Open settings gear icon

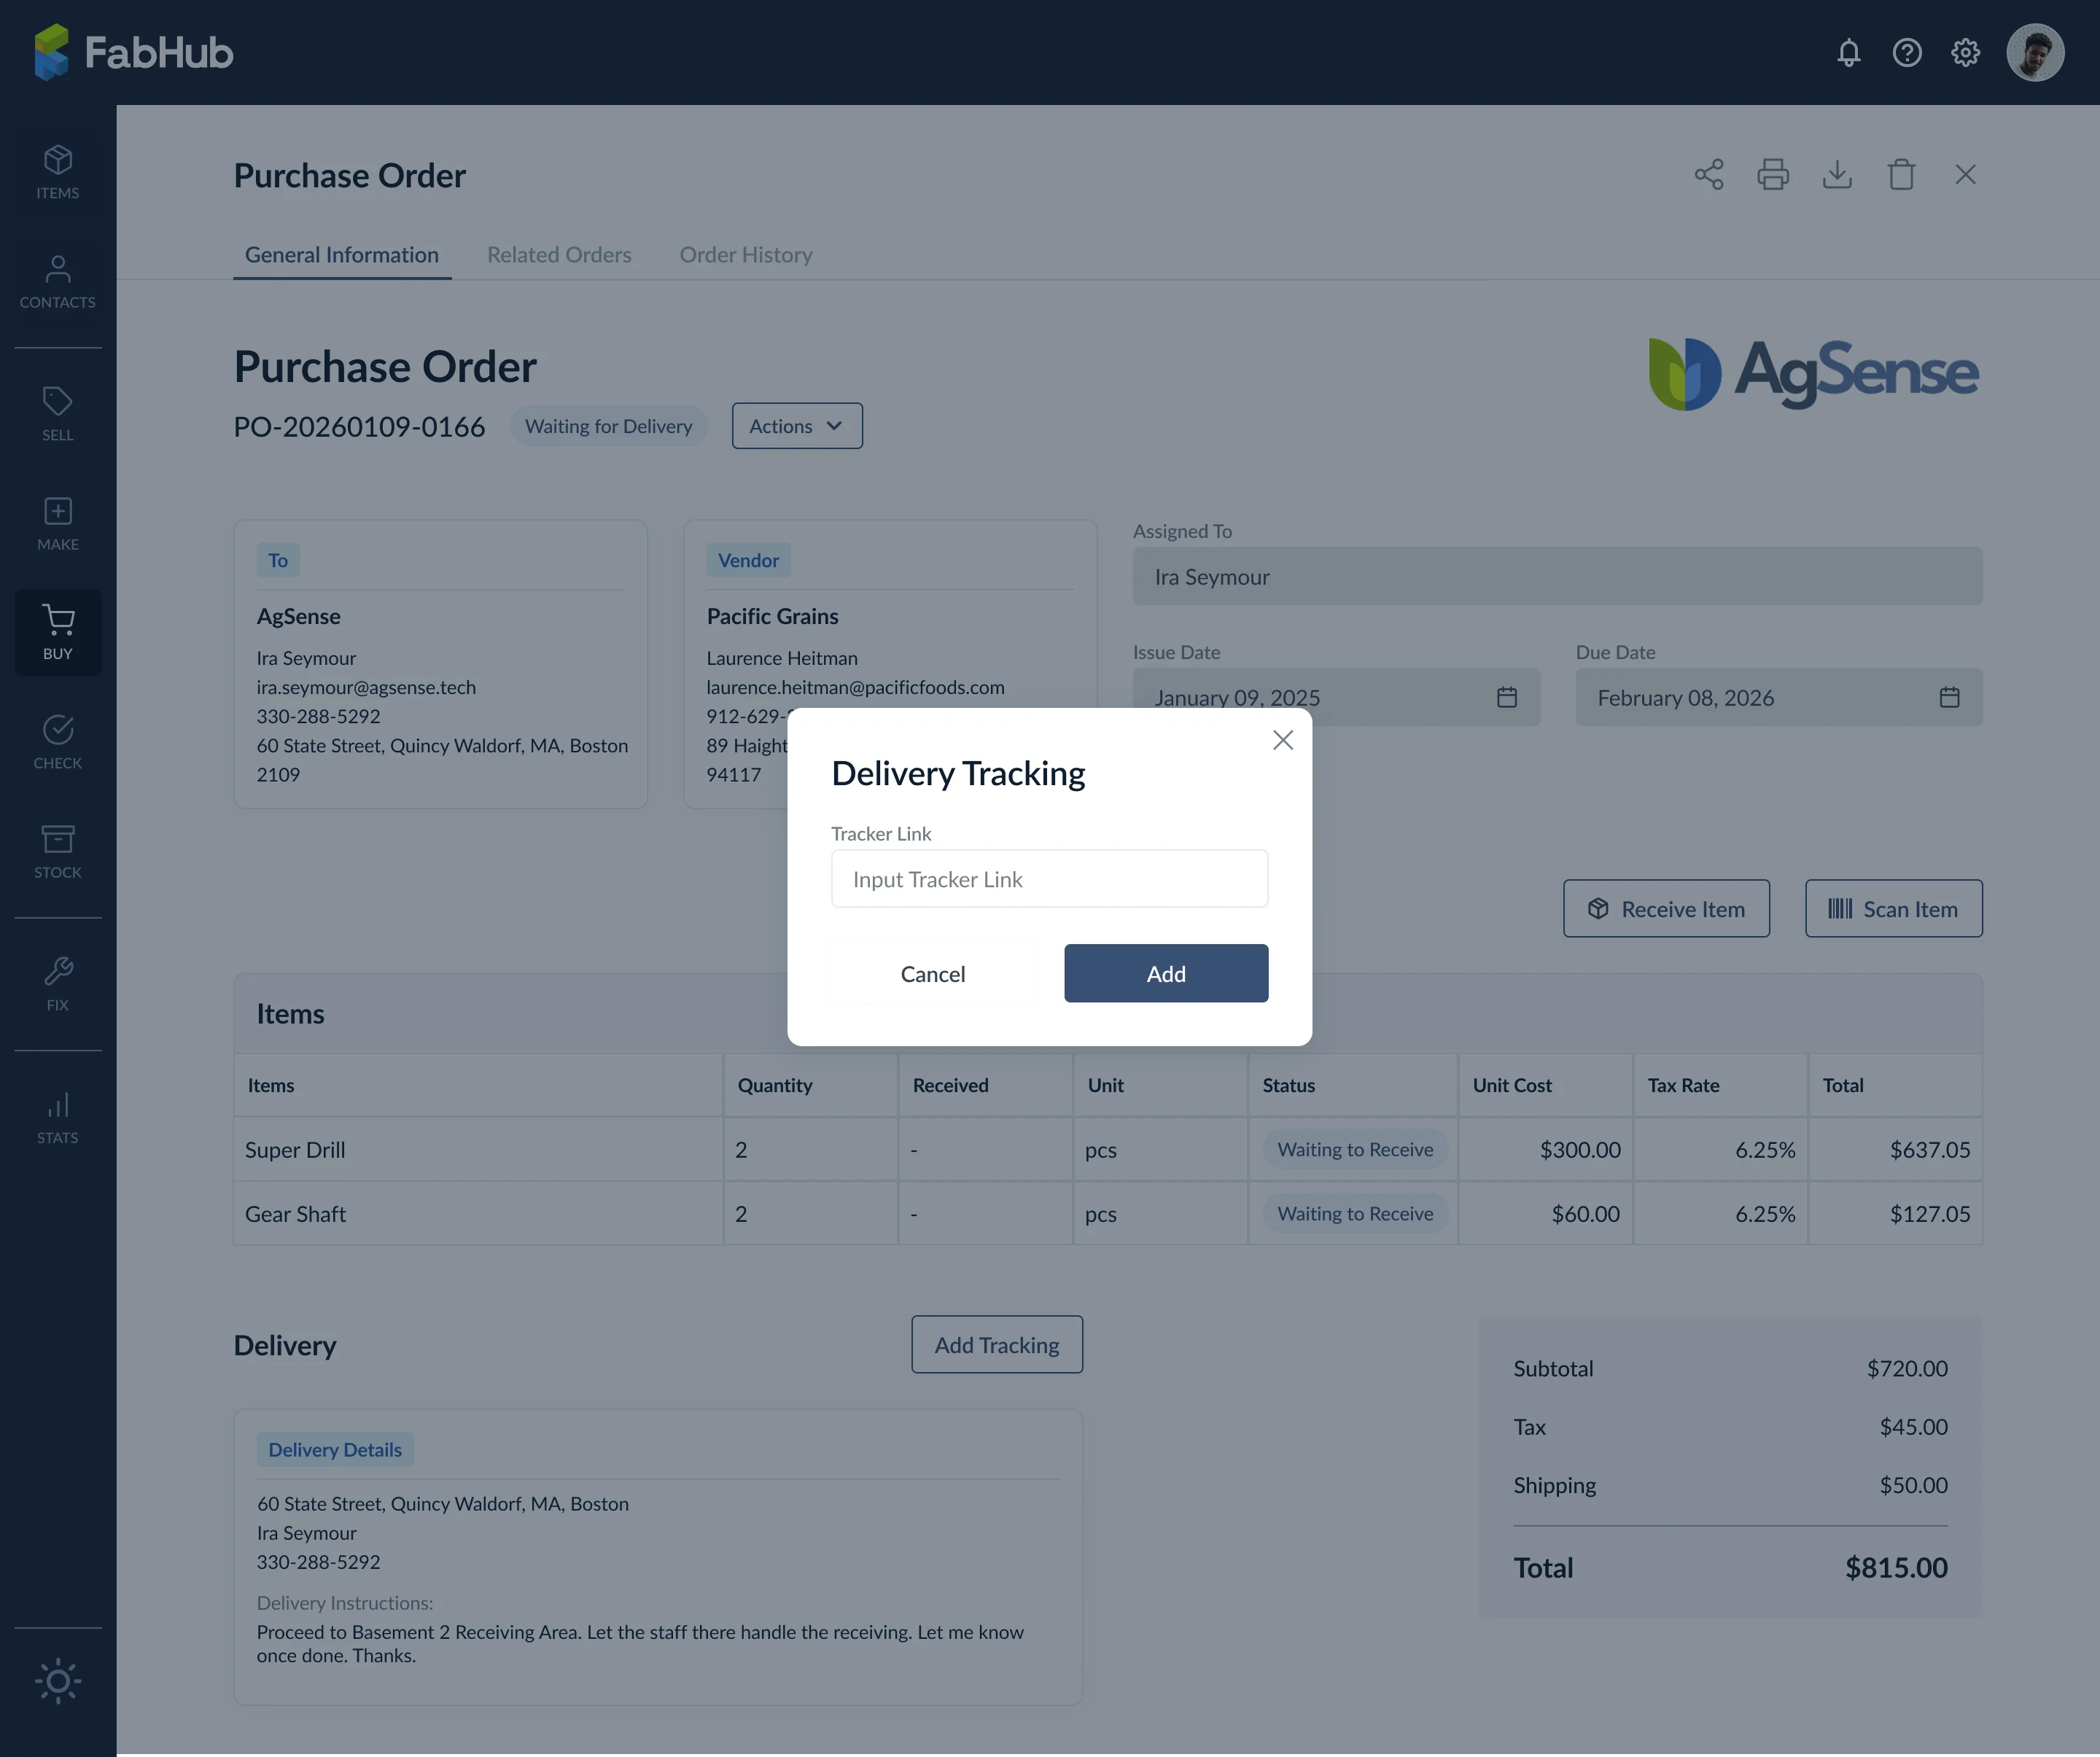(1965, 52)
